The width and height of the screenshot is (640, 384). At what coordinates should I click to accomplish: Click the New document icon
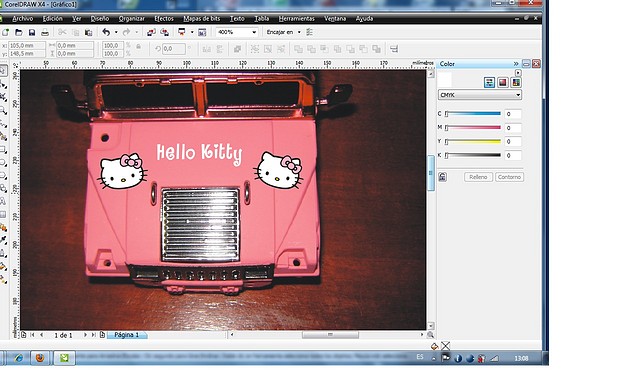tap(5, 32)
